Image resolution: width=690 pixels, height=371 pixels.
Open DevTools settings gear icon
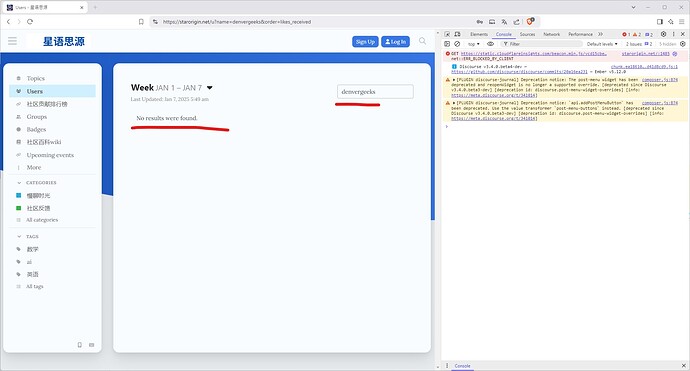click(x=664, y=34)
